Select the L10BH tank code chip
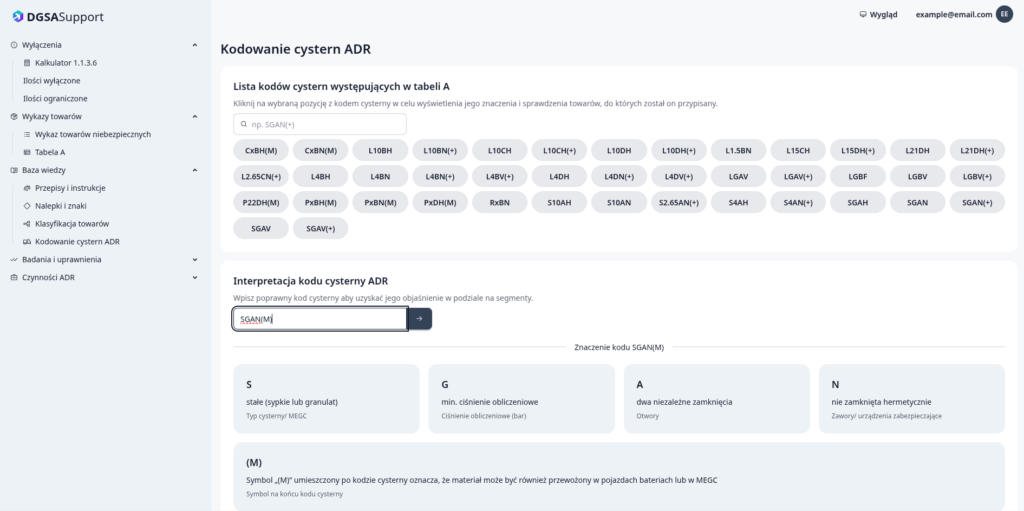This screenshot has width=1024, height=511. pos(380,150)
